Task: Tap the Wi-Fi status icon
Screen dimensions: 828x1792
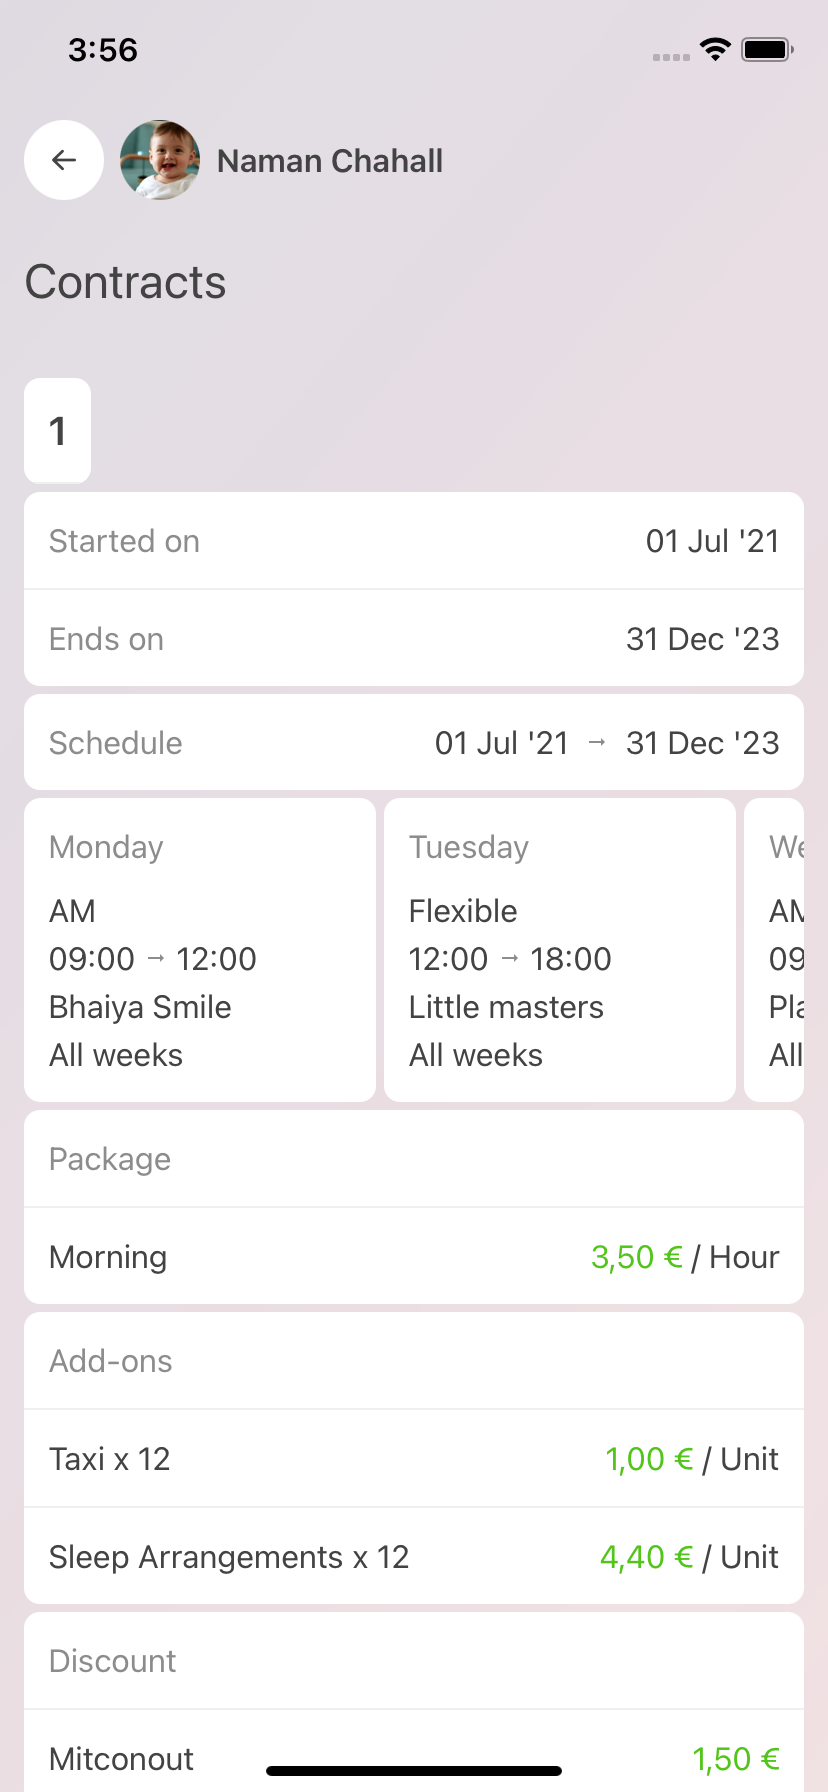Action: coord(715,49)
